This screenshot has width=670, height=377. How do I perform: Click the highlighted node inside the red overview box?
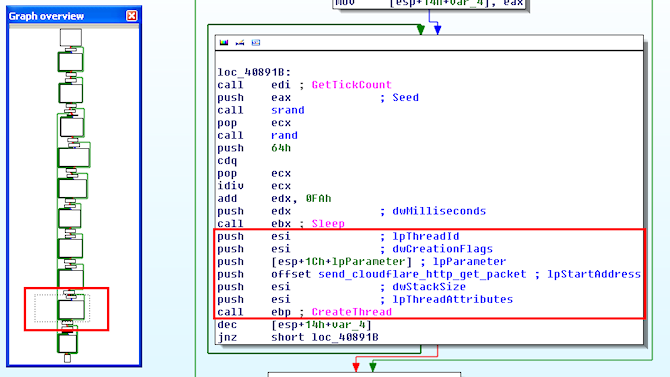point(71,309)
